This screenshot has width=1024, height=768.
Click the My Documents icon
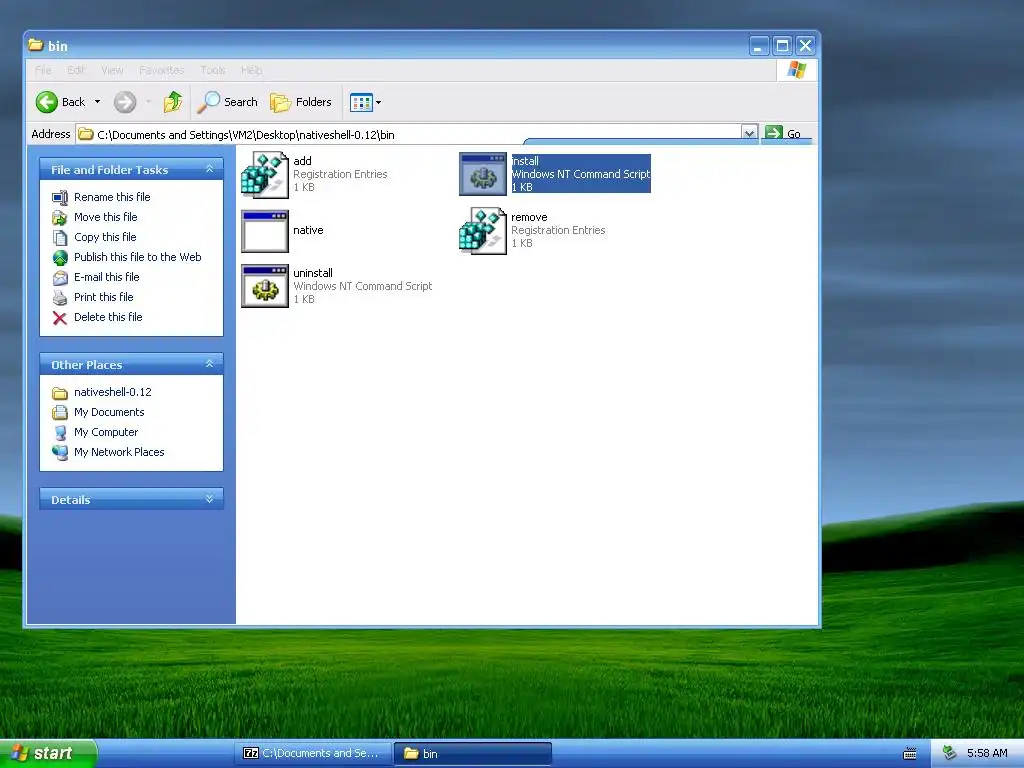(59, 413)
